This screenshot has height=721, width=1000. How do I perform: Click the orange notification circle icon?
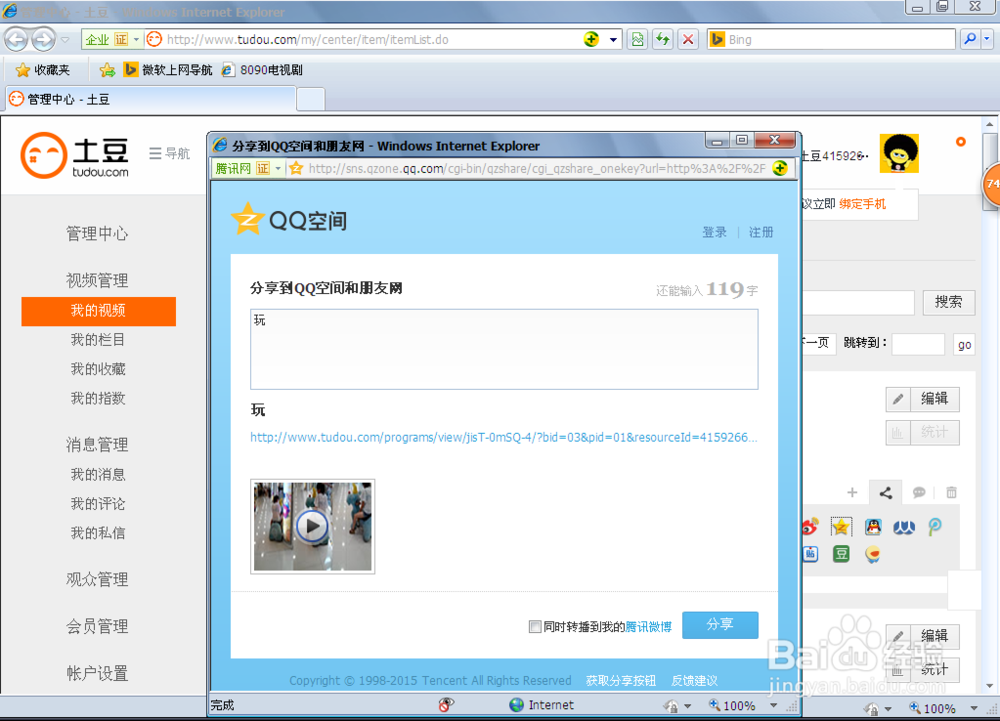[960, 142]
